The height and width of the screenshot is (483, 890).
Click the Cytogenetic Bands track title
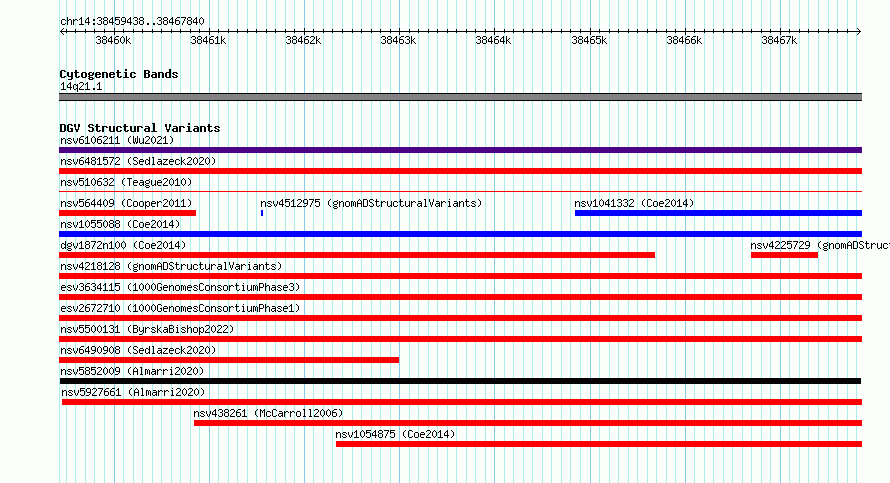pyautogui.click(x=119, y=74)
